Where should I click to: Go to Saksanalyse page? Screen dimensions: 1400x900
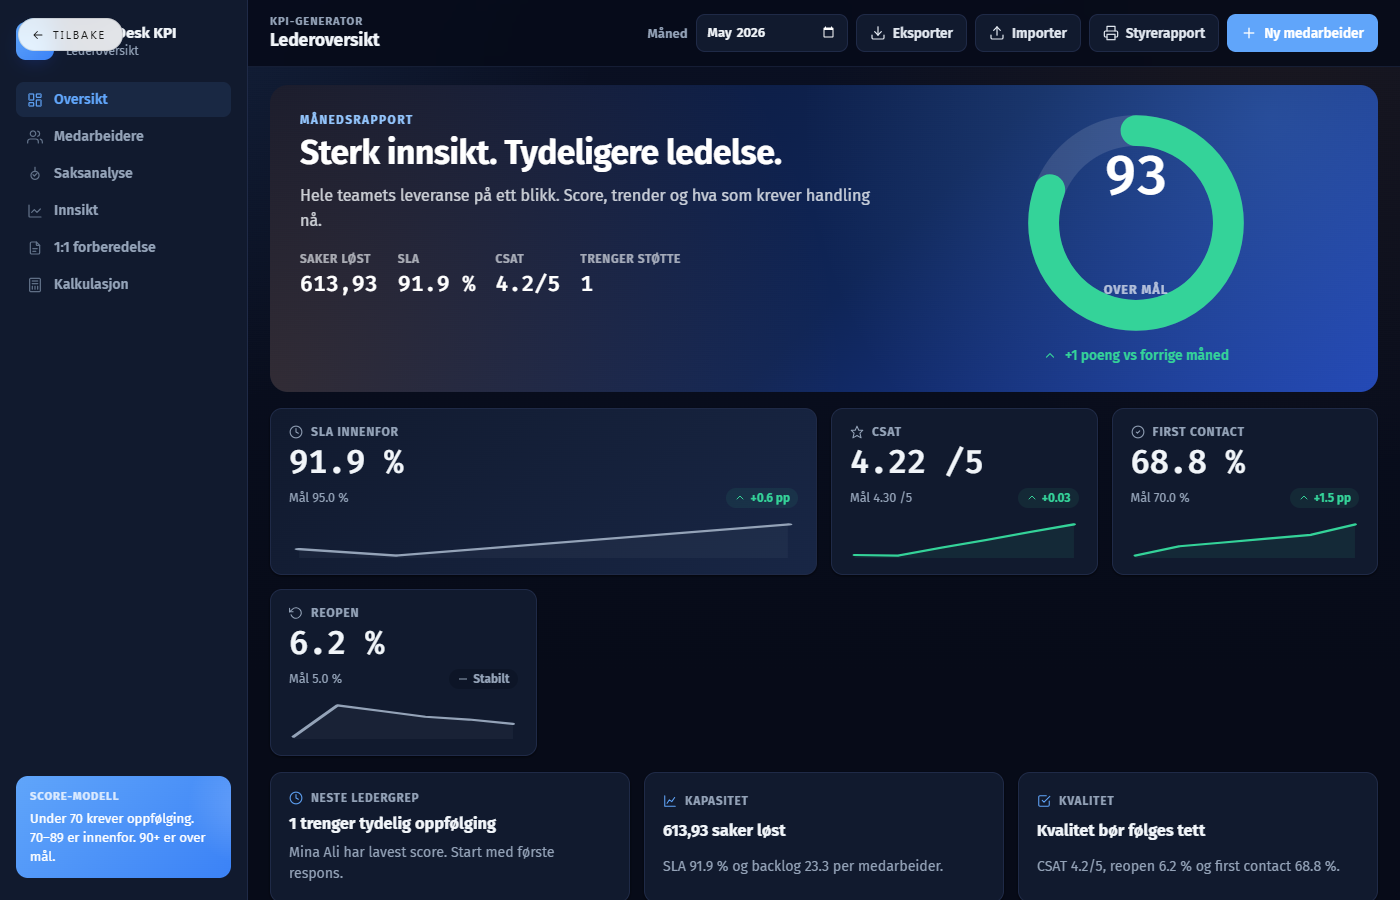[123, 173]
